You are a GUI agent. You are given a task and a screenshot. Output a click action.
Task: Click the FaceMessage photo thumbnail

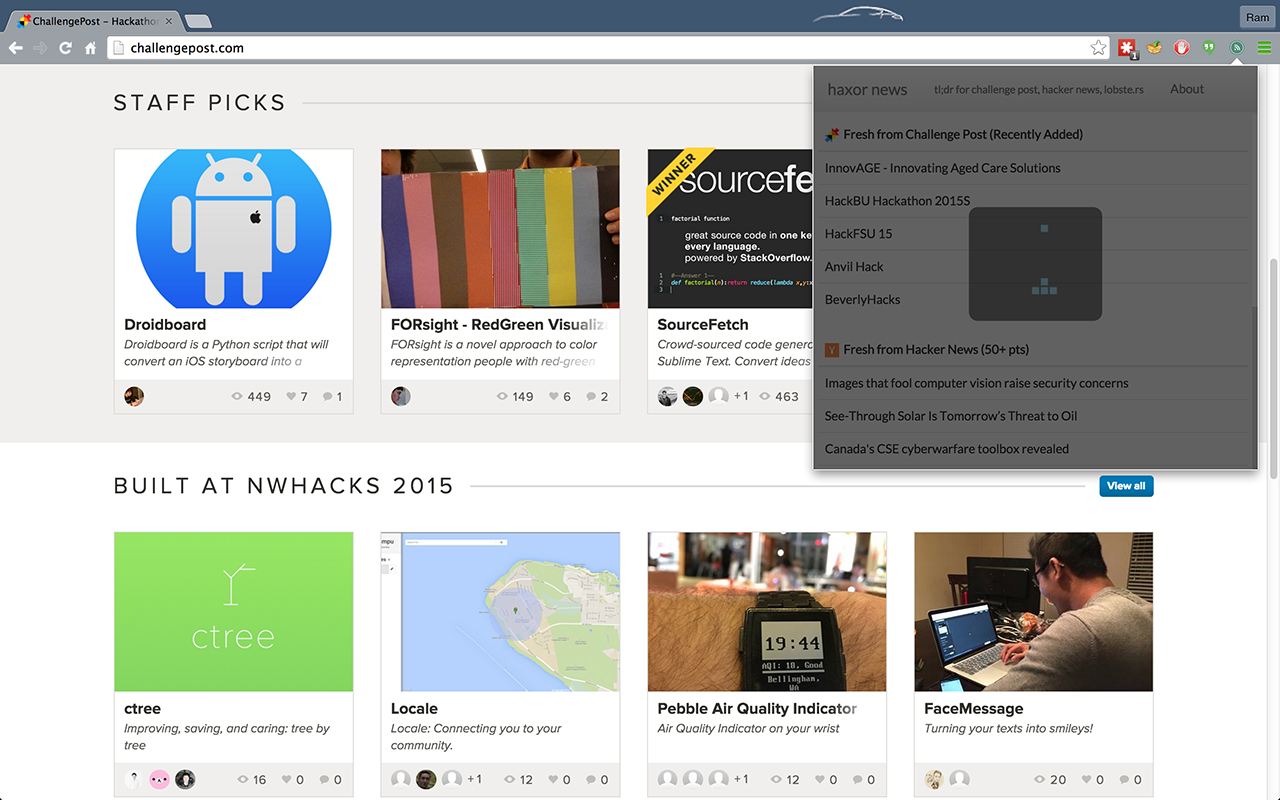click(x=1034, y=612)
